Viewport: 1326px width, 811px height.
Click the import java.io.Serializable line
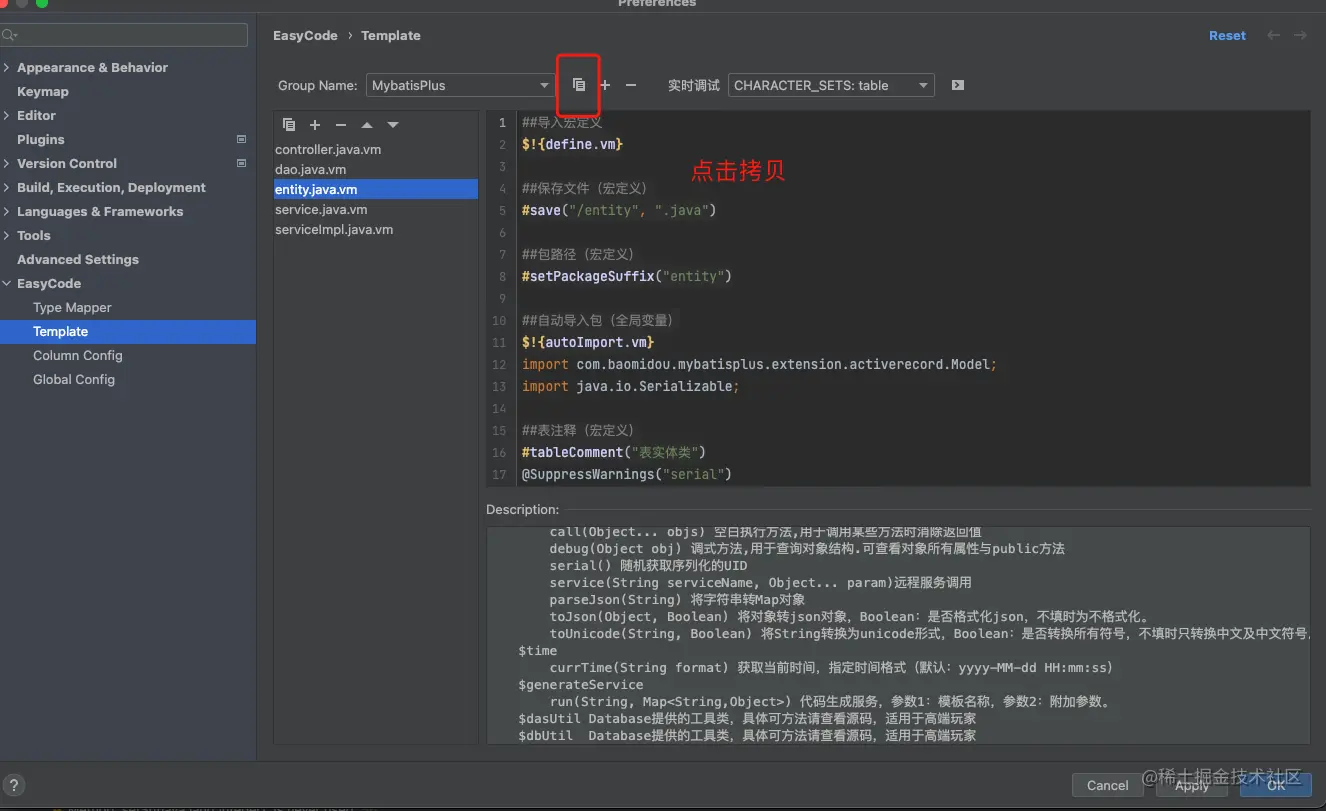point(630,386)
